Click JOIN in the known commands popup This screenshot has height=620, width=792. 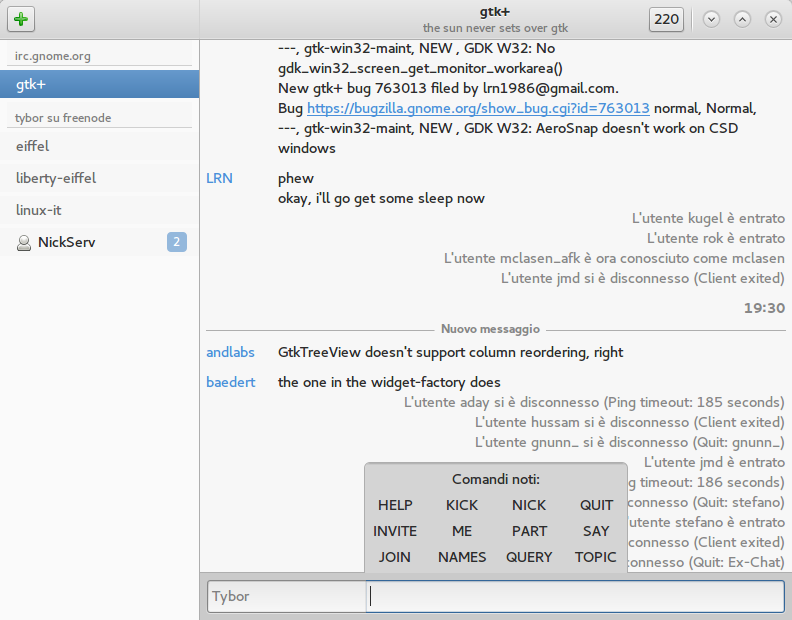point(395,557)
